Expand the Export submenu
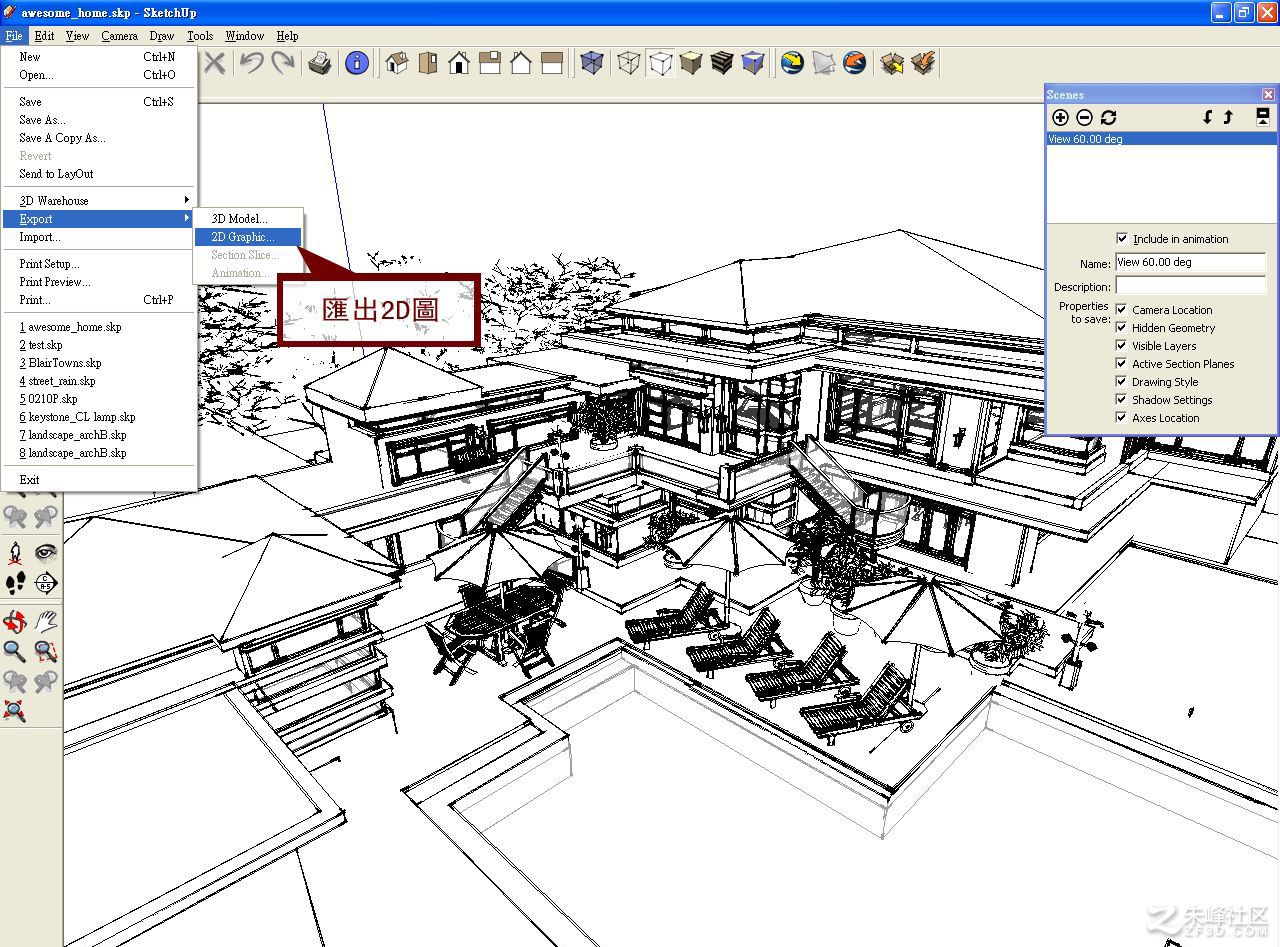 [98, 219]
